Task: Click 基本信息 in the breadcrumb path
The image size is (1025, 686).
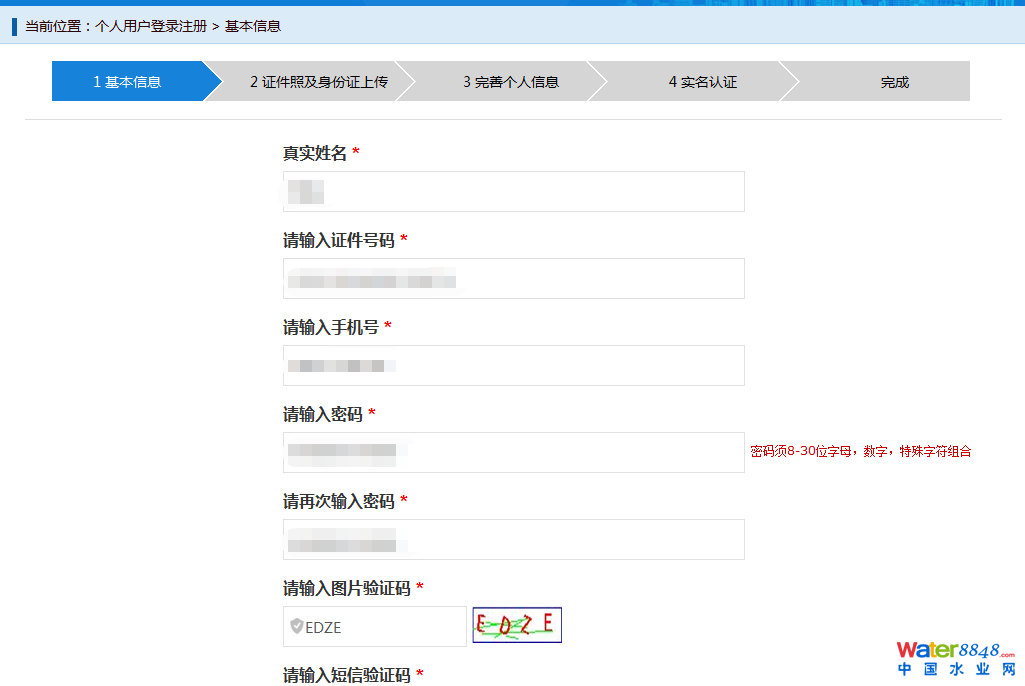Action: coord(253,26)
